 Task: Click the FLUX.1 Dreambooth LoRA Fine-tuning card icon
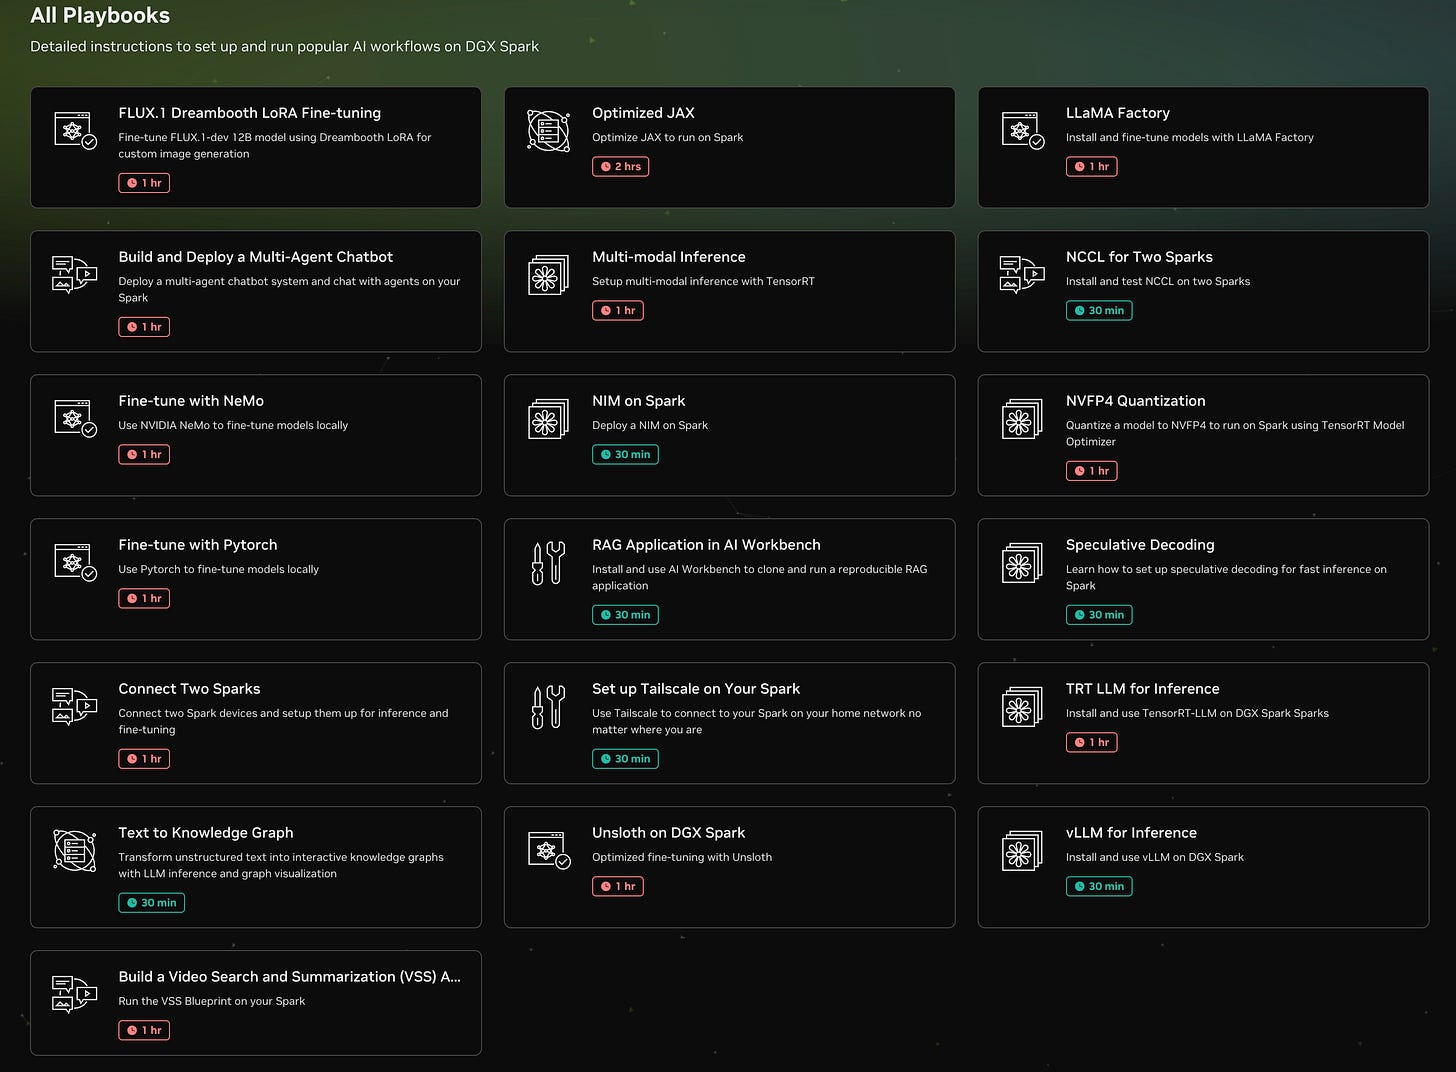[75, 131]
